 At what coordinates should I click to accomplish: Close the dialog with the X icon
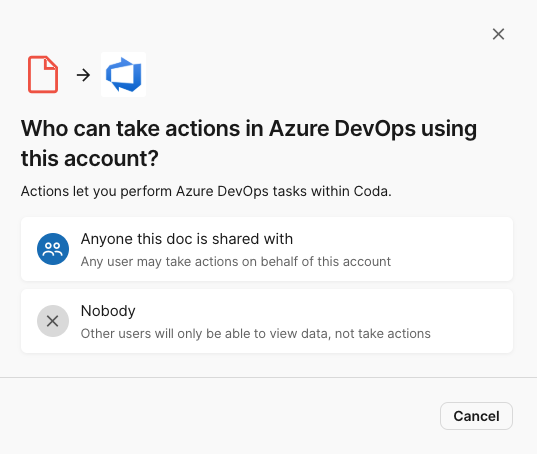[498, 34]
